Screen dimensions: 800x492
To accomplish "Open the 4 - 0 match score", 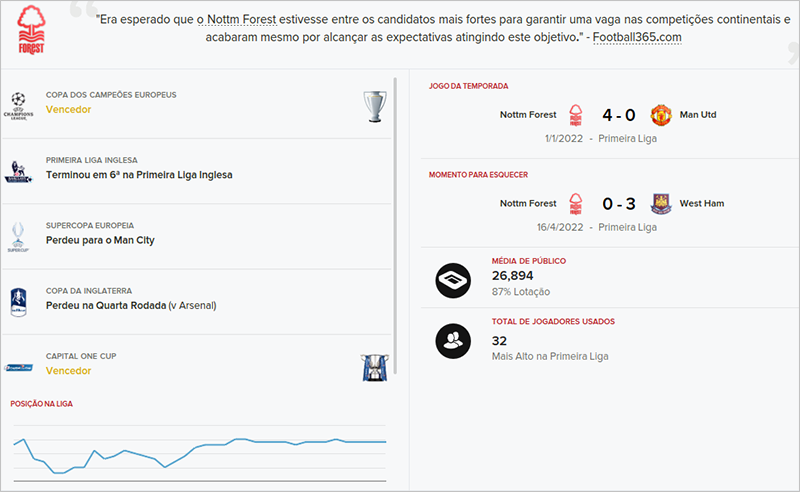I will 617,114.
